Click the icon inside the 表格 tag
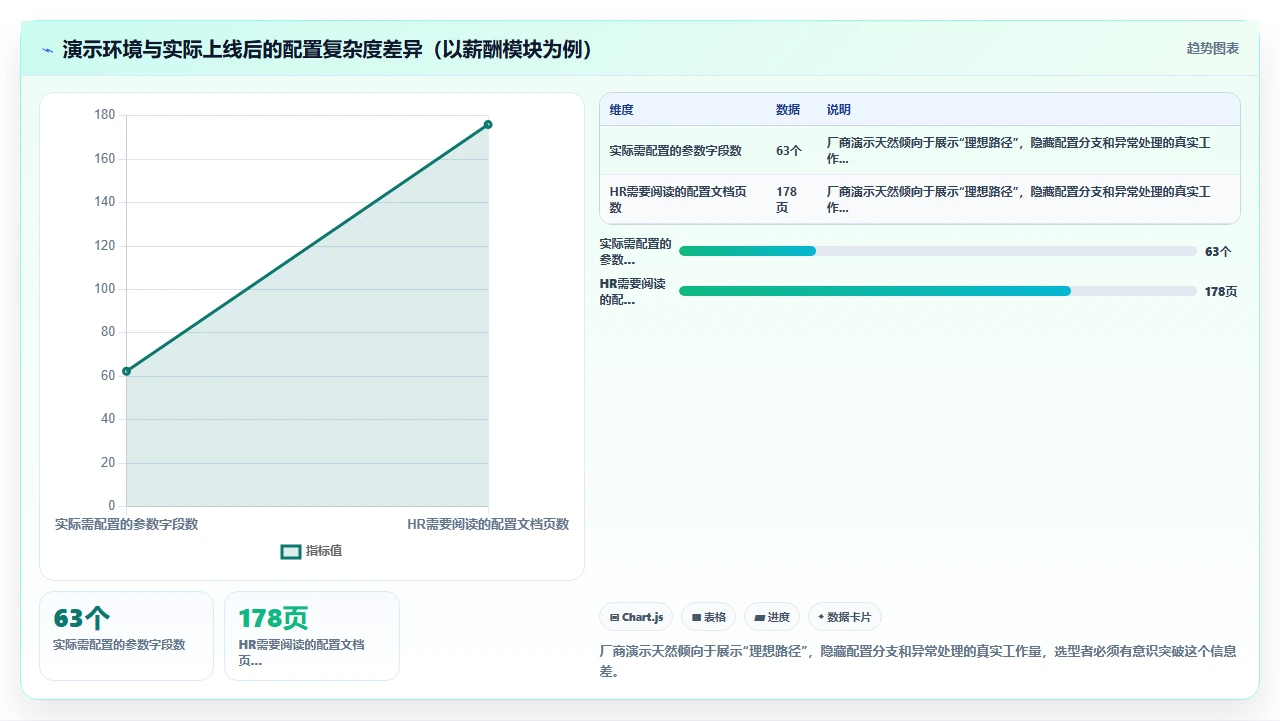 [696, 618]
